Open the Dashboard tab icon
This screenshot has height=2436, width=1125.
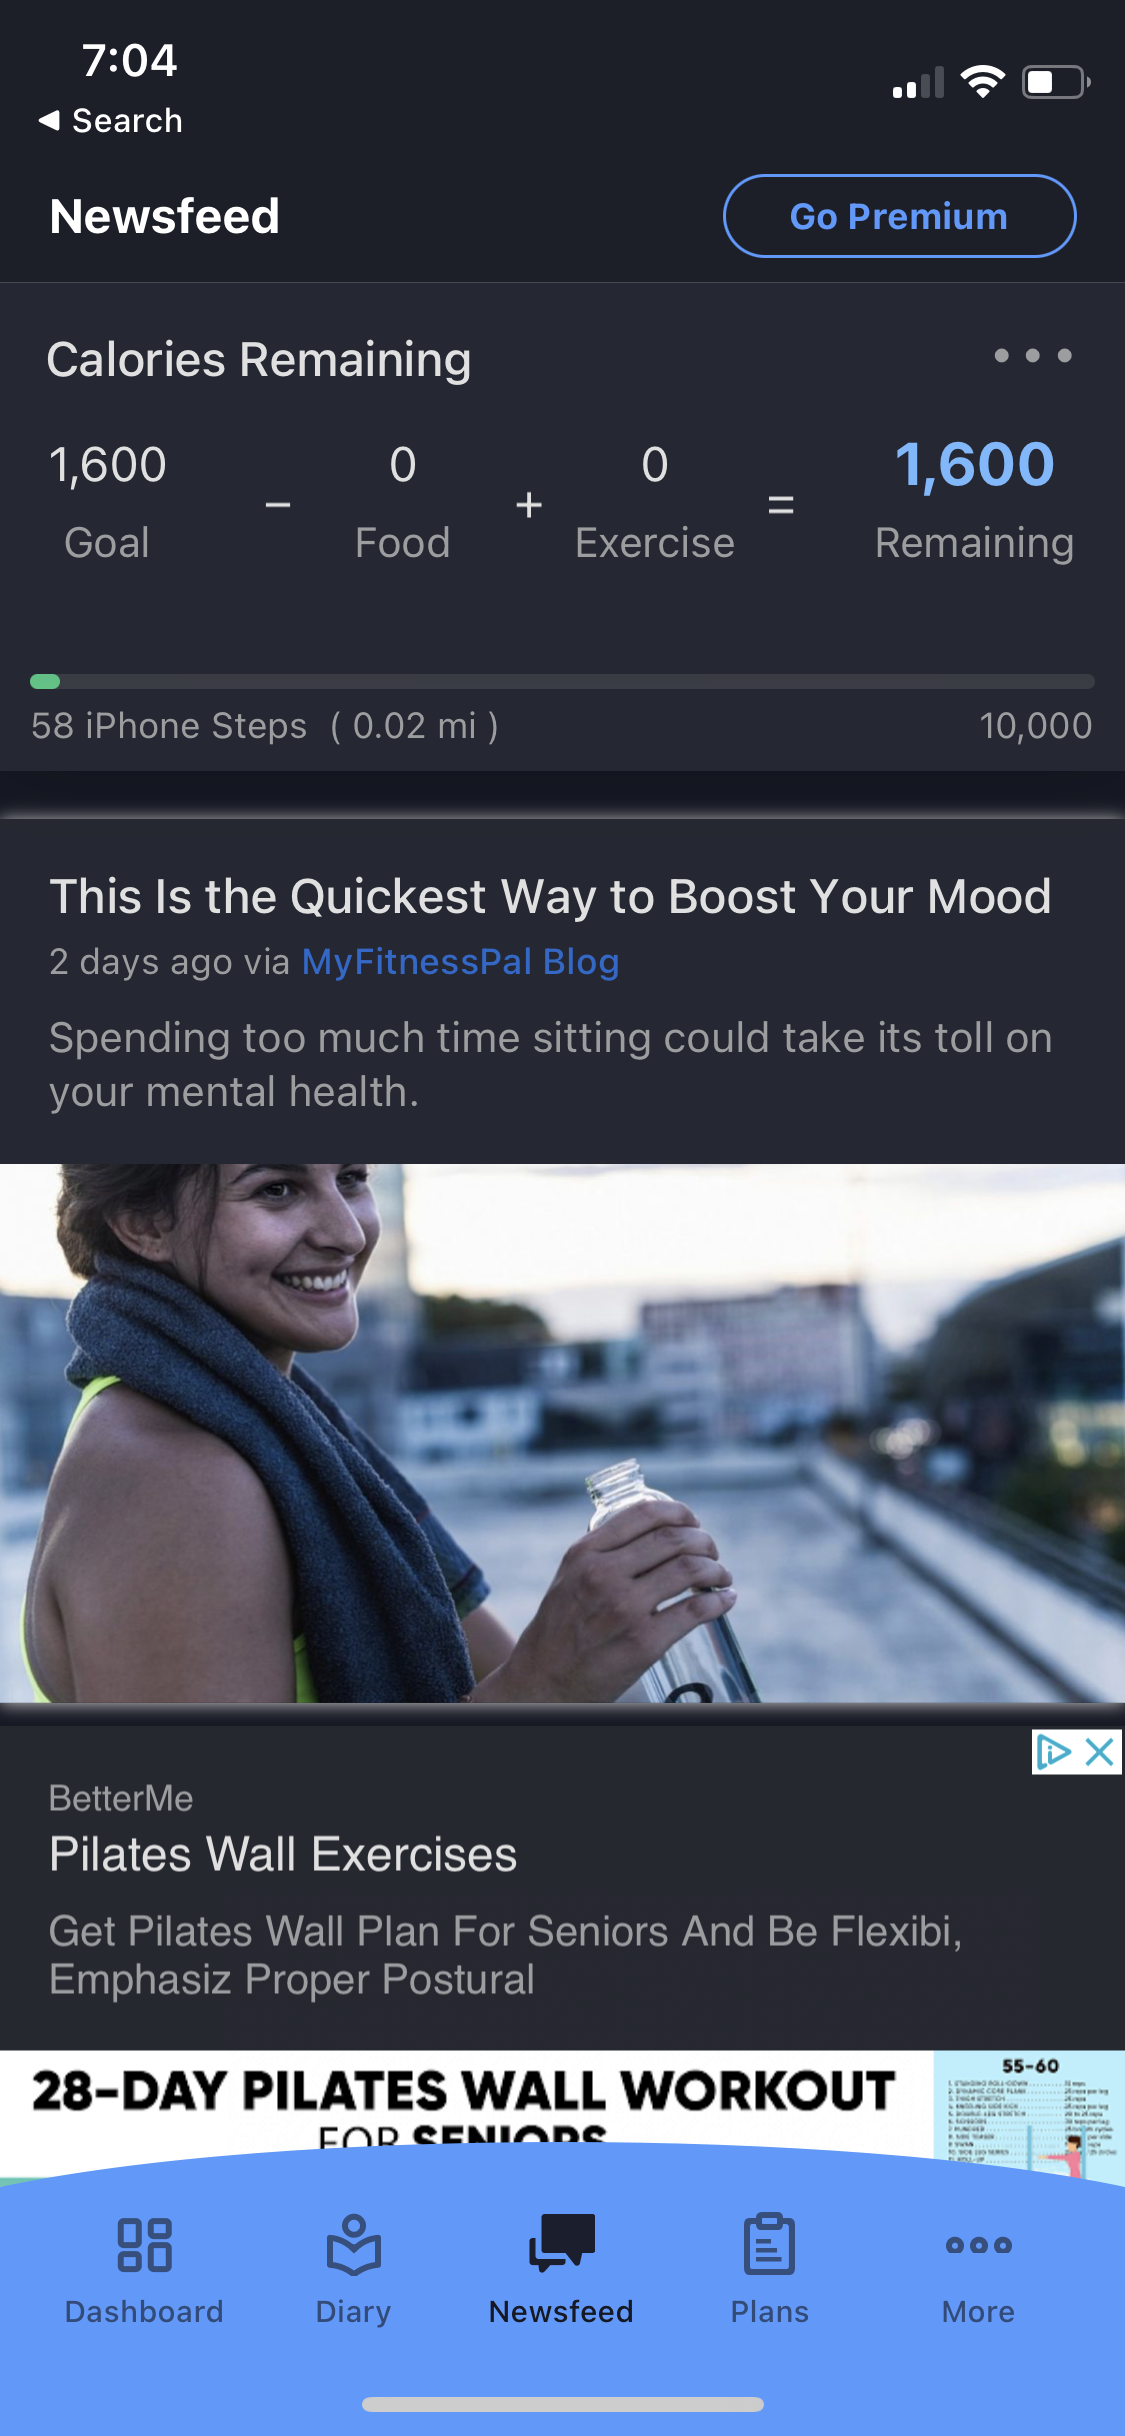click(144, 2245)
